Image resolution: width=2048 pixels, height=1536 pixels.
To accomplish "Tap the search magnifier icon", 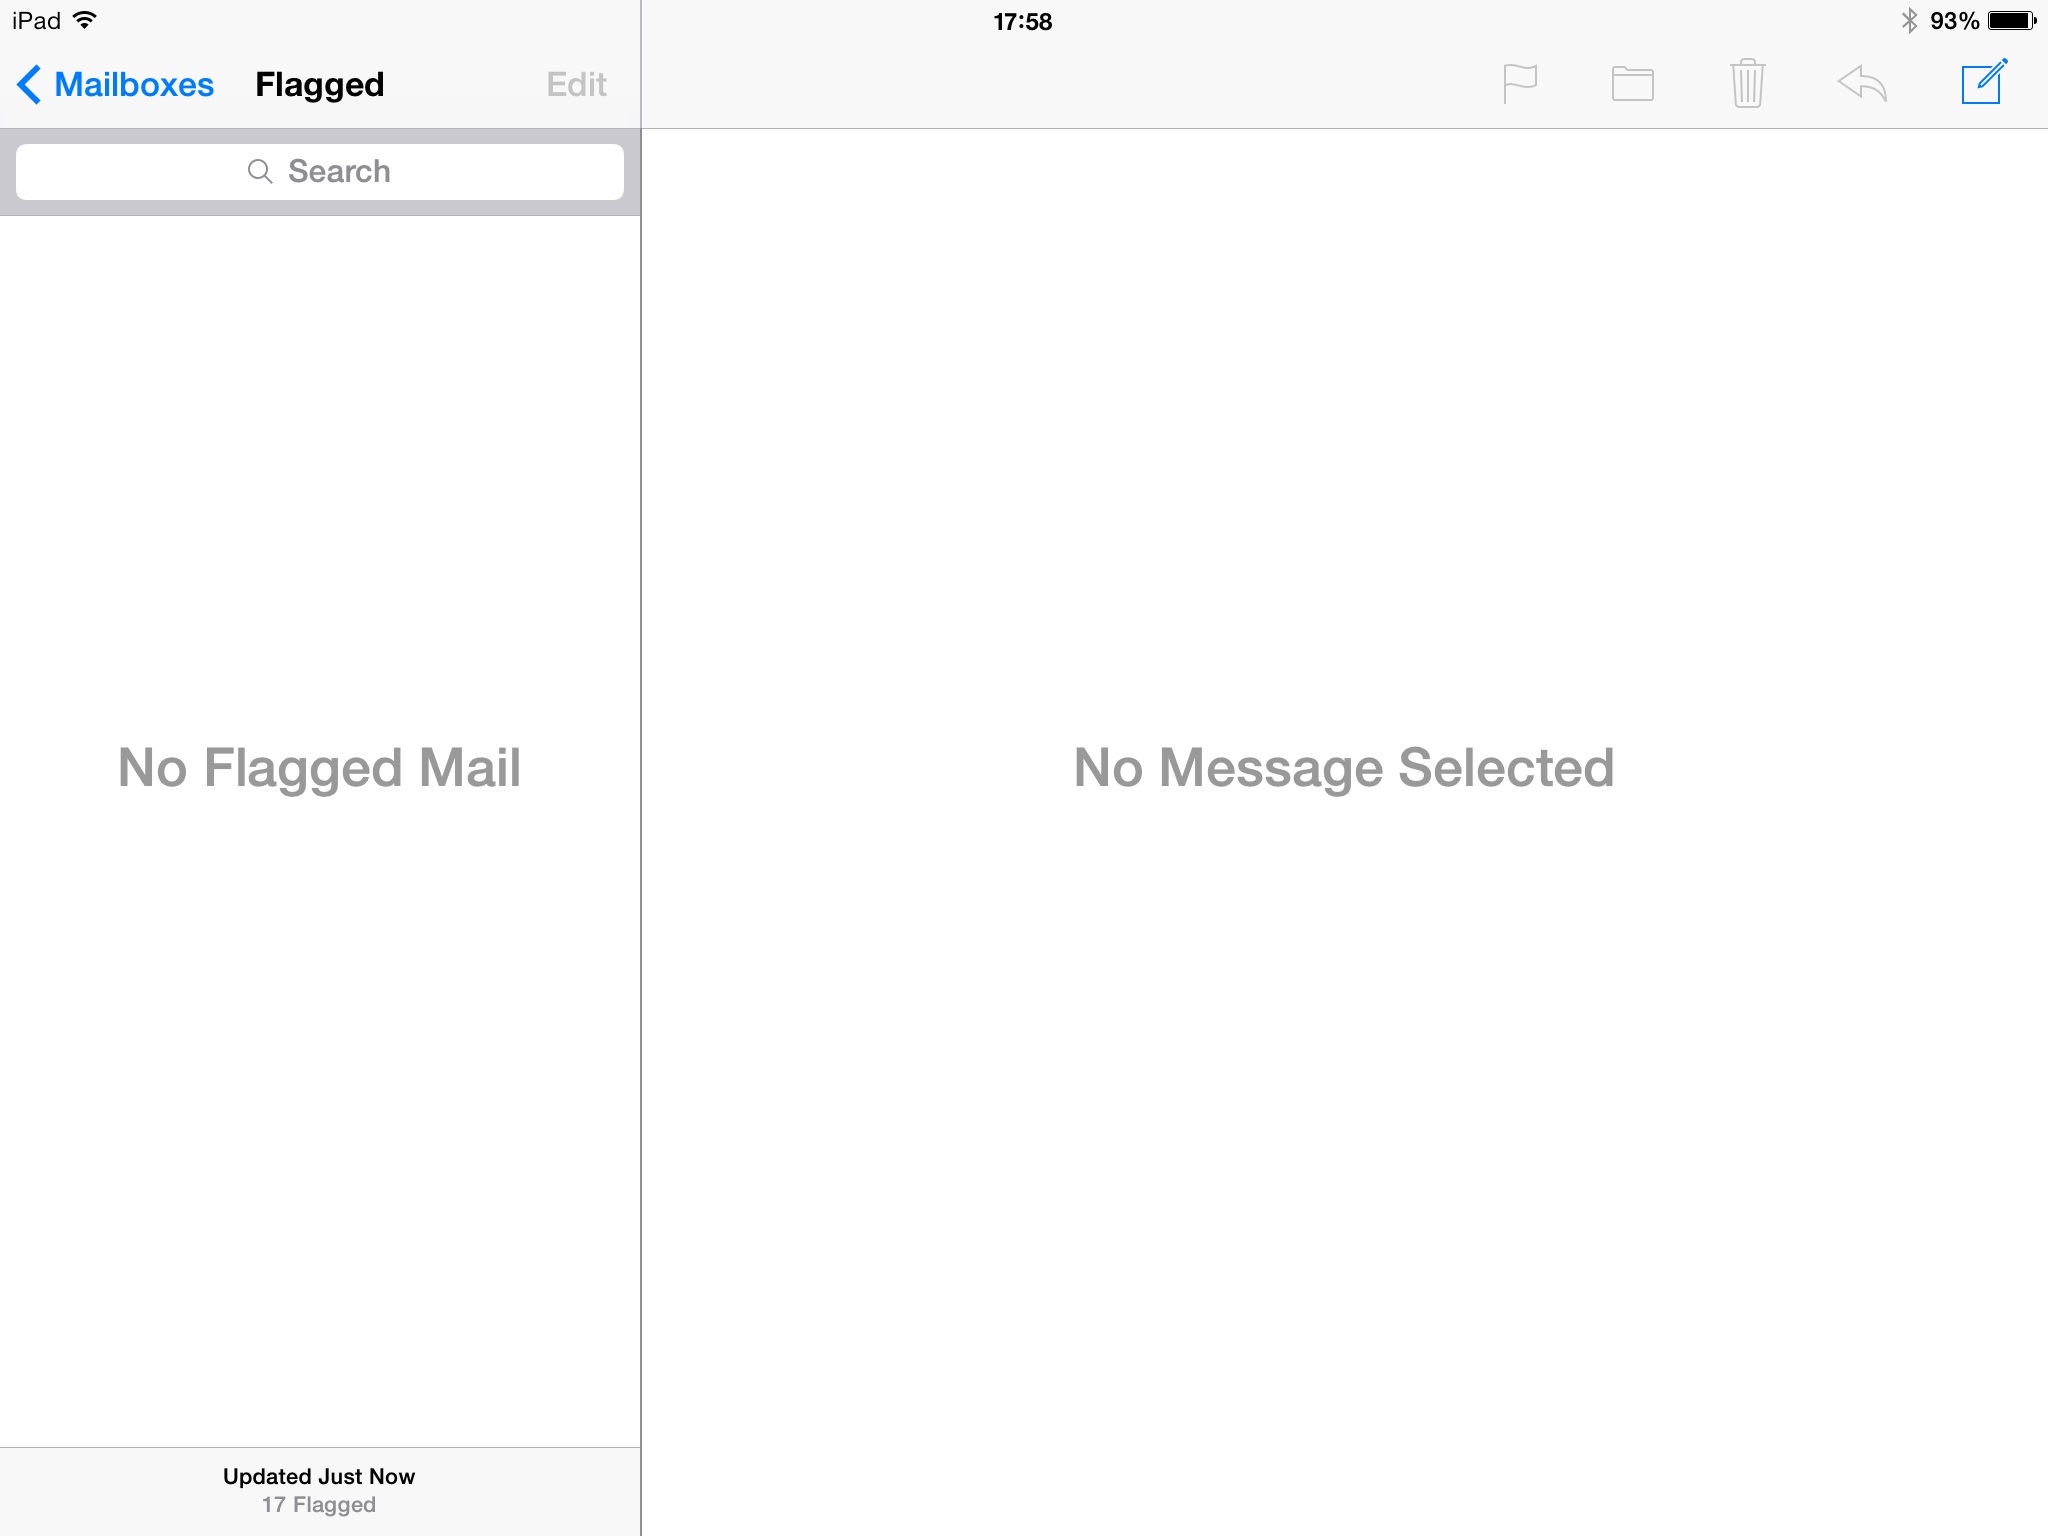I will [260, 172].
